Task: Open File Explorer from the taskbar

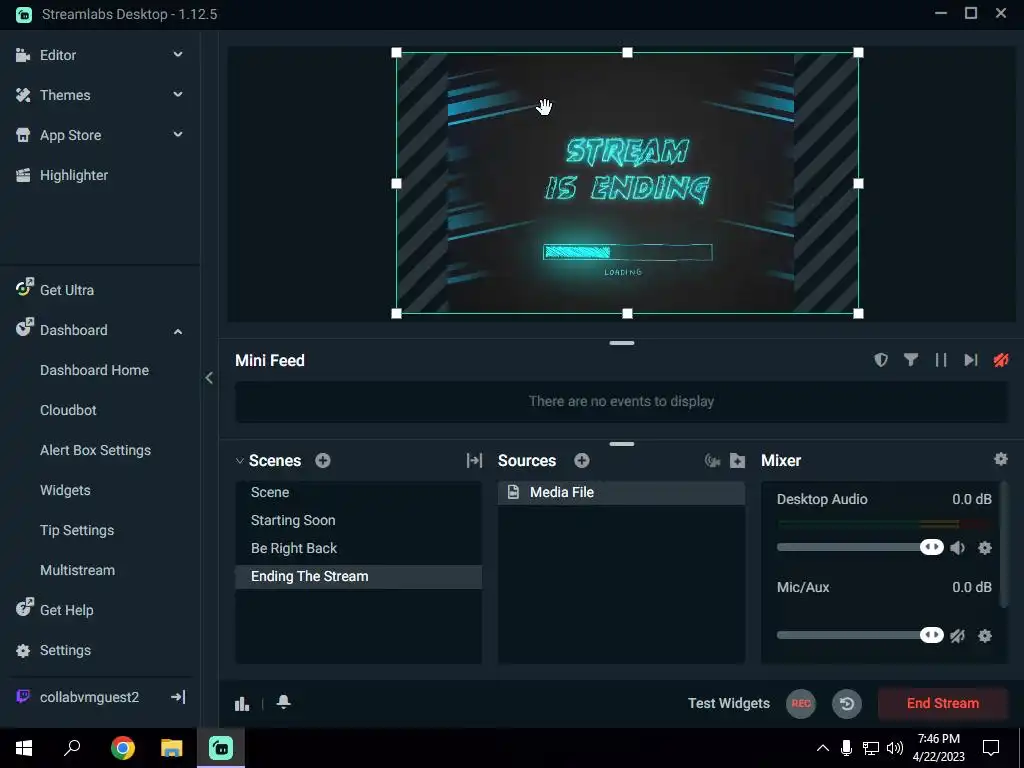Action: (x=172, y=748)
